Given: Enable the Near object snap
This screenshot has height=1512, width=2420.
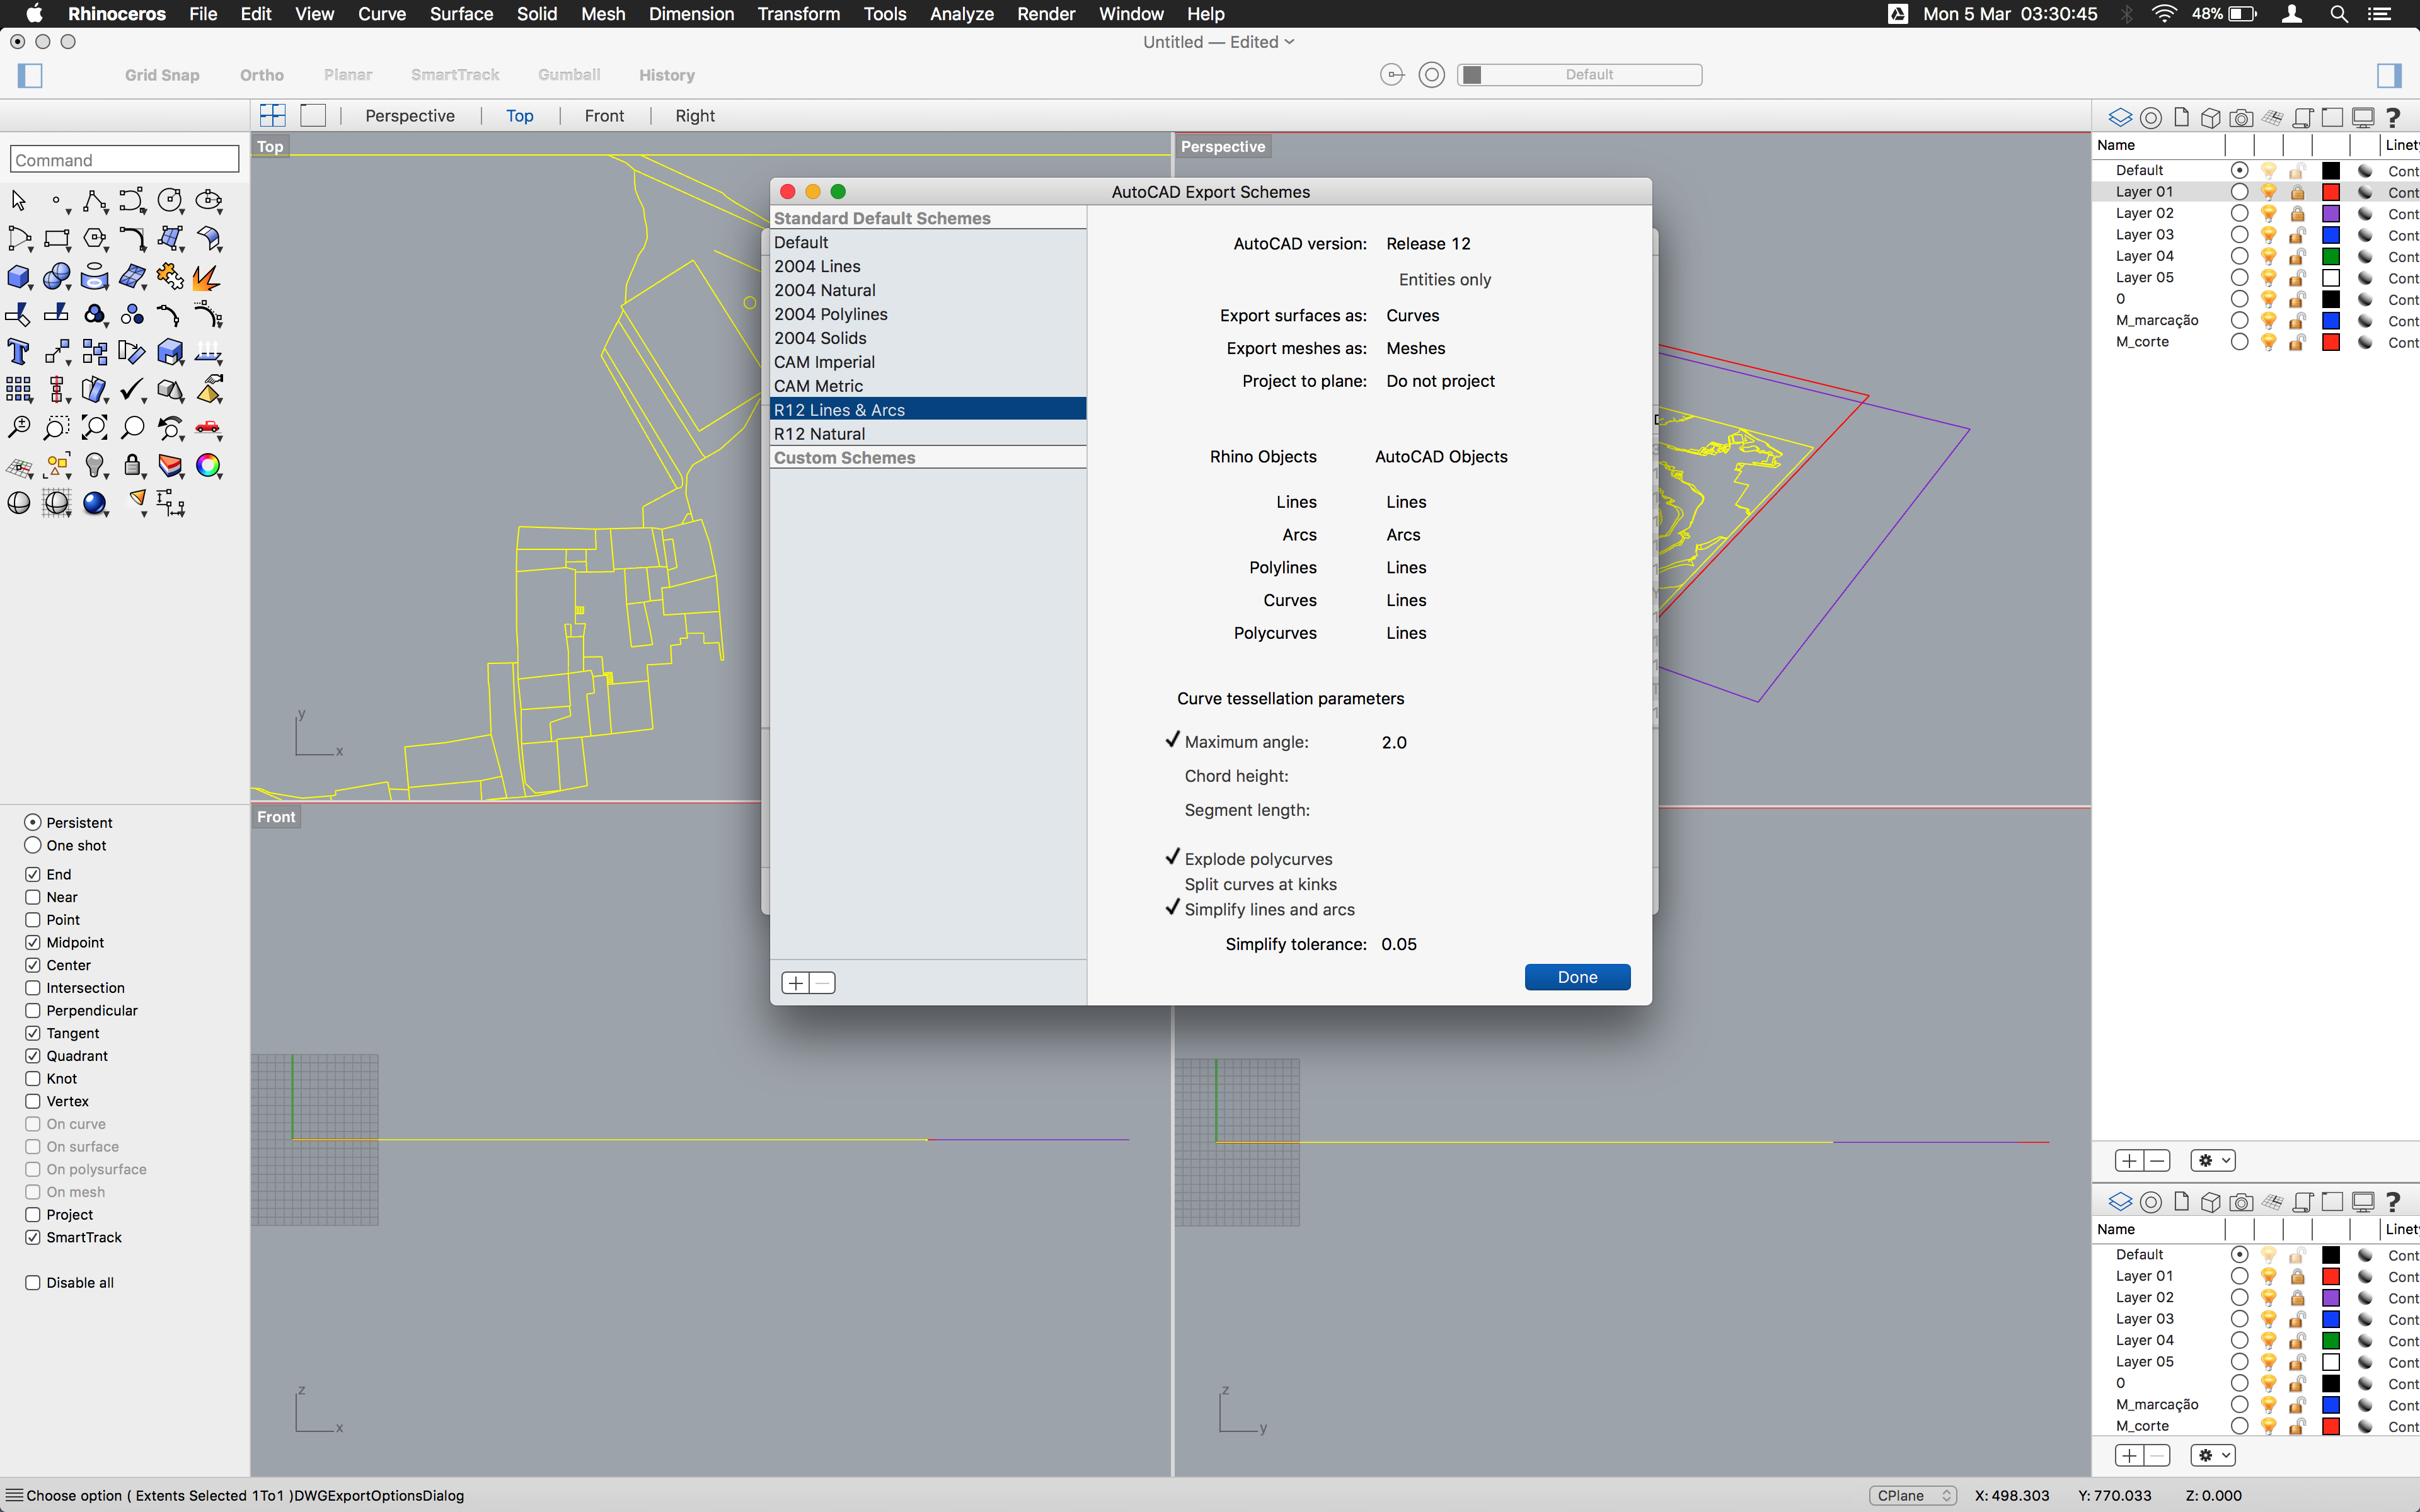Looking at the screenshot, I should [x=33, y=897].
